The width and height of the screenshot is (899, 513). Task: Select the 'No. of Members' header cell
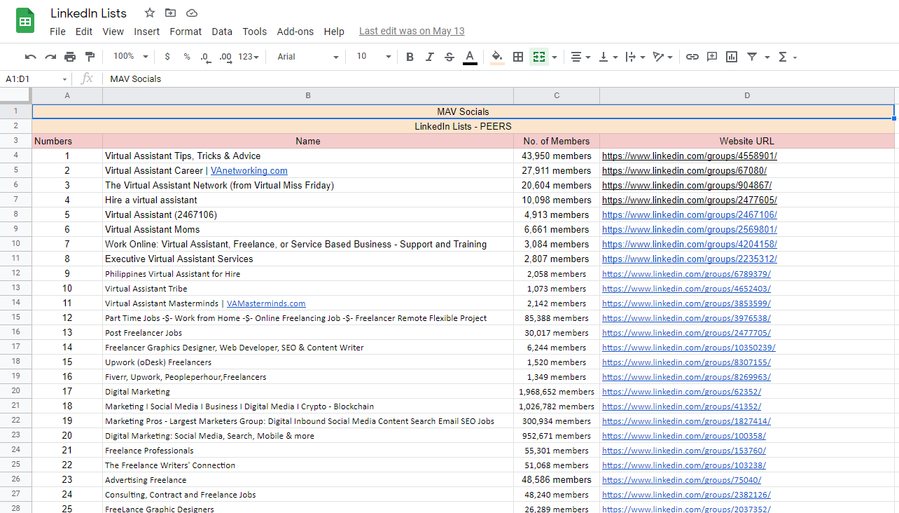tap(557, 141)
